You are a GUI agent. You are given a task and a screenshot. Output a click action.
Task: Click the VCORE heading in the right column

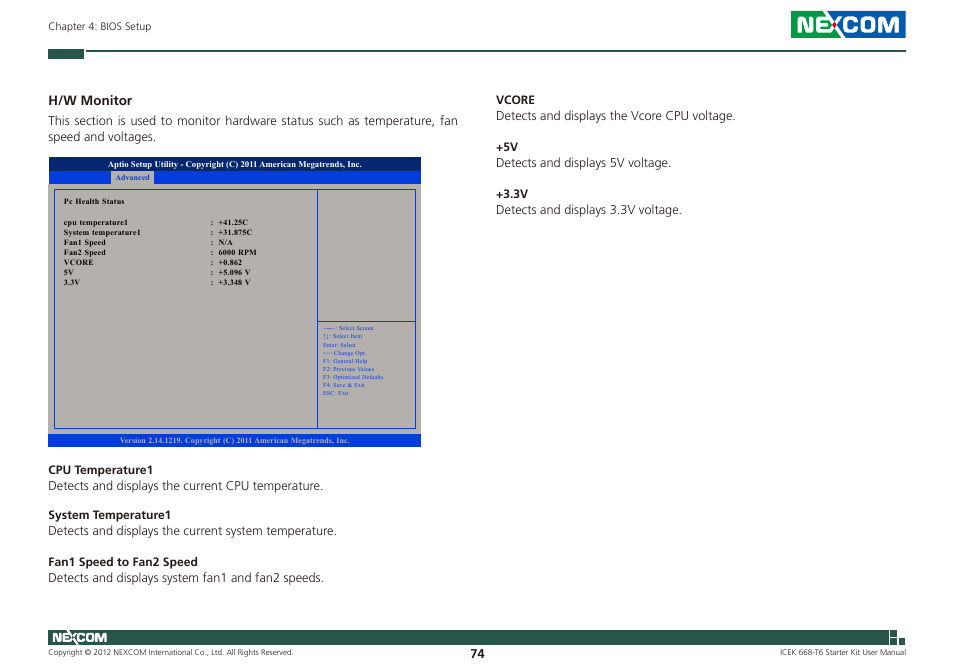click(515, 100)
